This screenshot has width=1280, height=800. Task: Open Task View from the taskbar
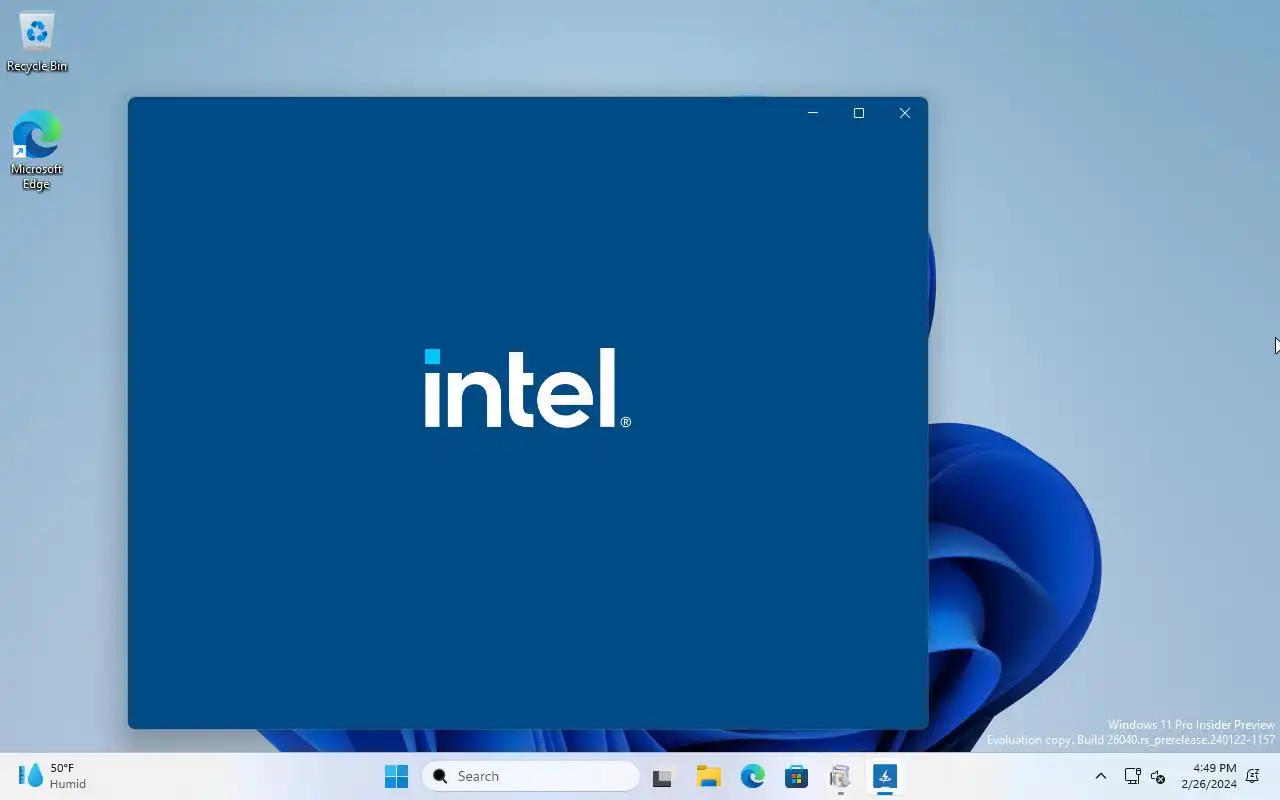click(662, 777)
